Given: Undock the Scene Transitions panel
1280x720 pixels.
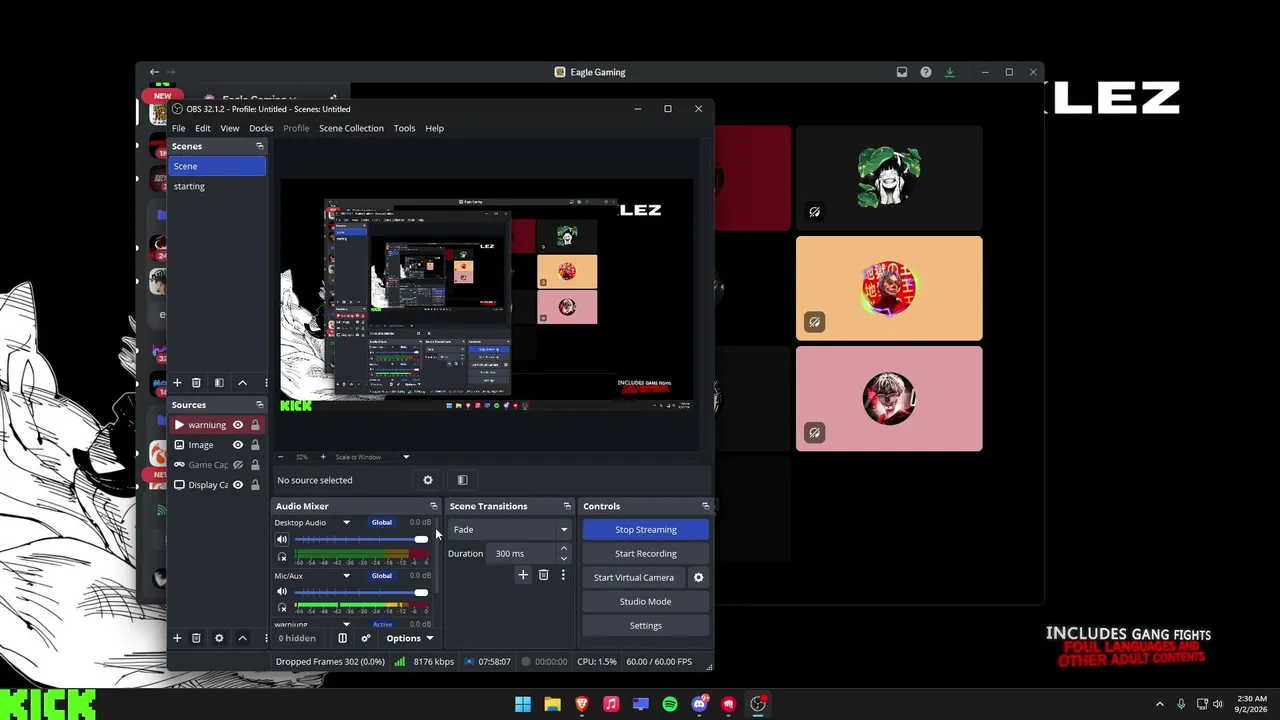Looking at the screenshot, I should [x=567, y=506].
